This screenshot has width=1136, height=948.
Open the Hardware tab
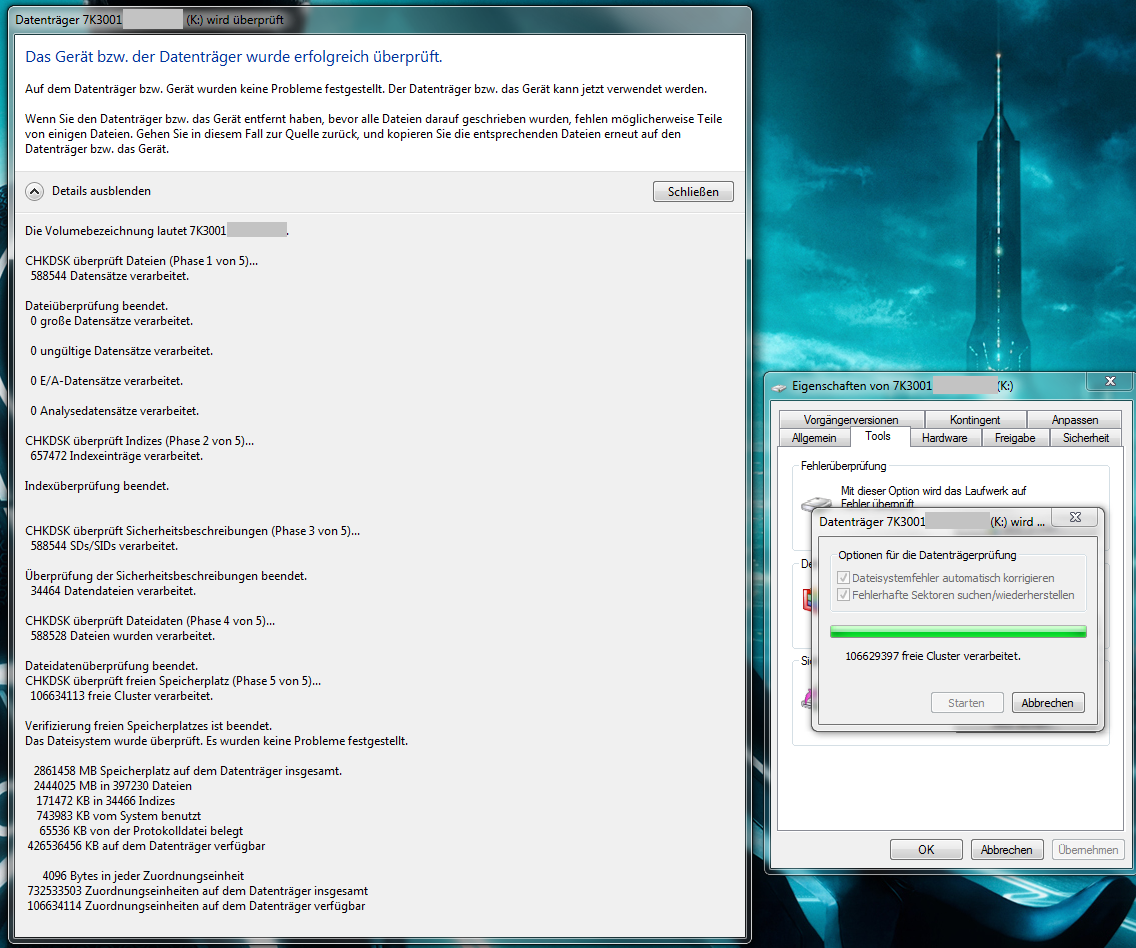click(944, 438)
